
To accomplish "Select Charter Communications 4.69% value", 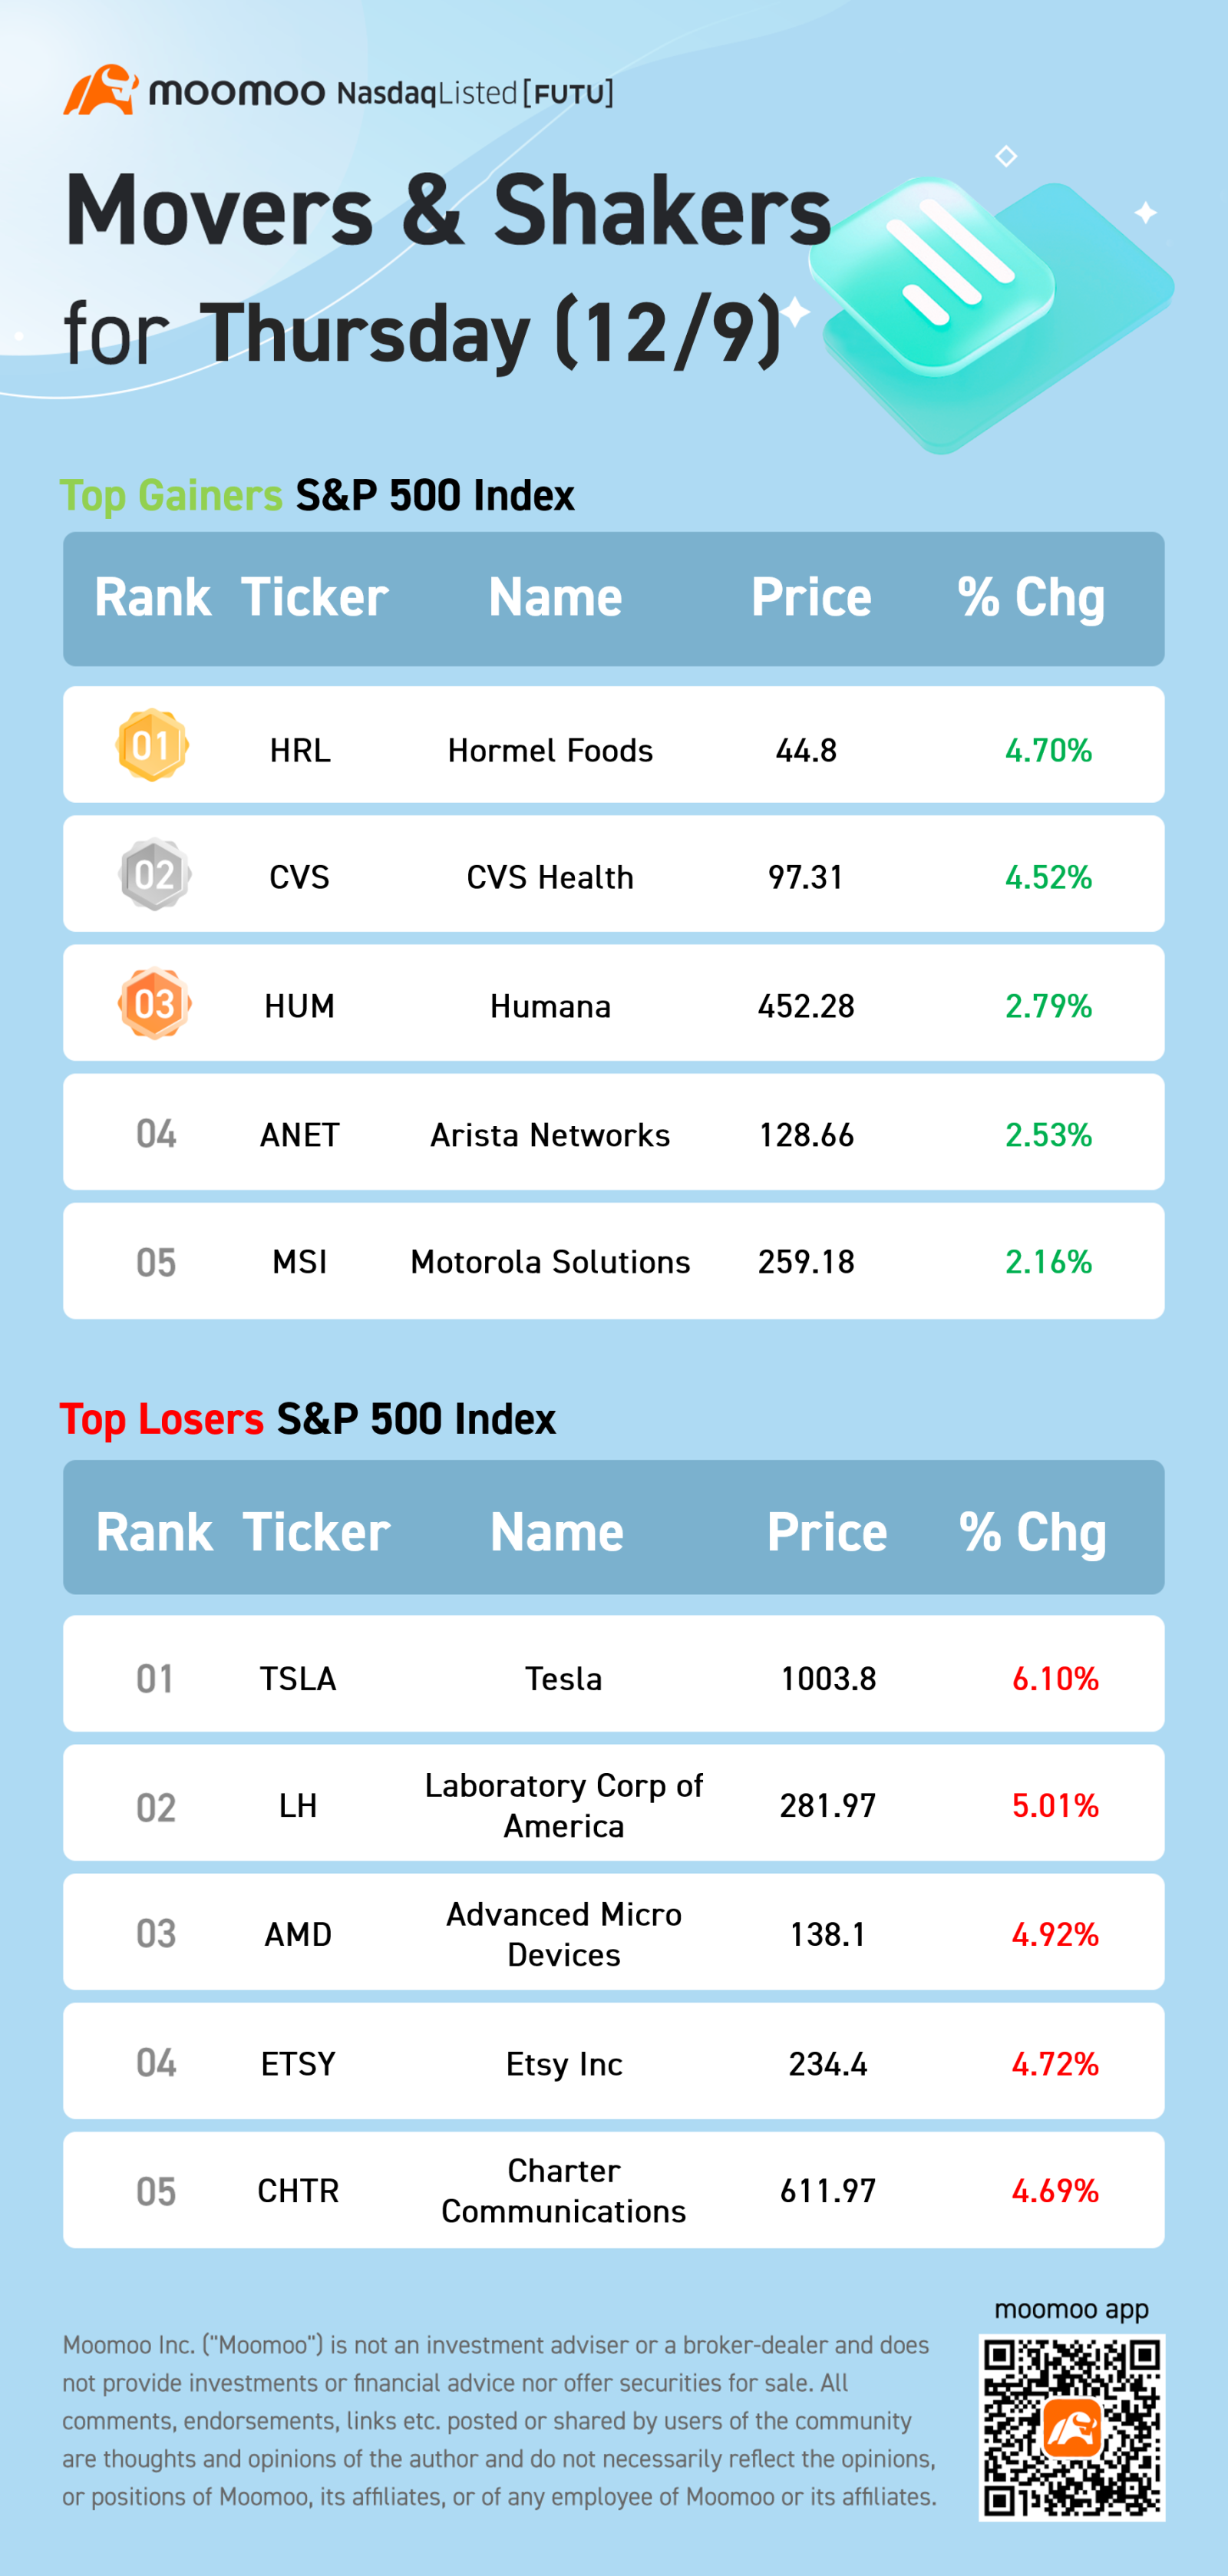I will [x=1055, y=2191].
